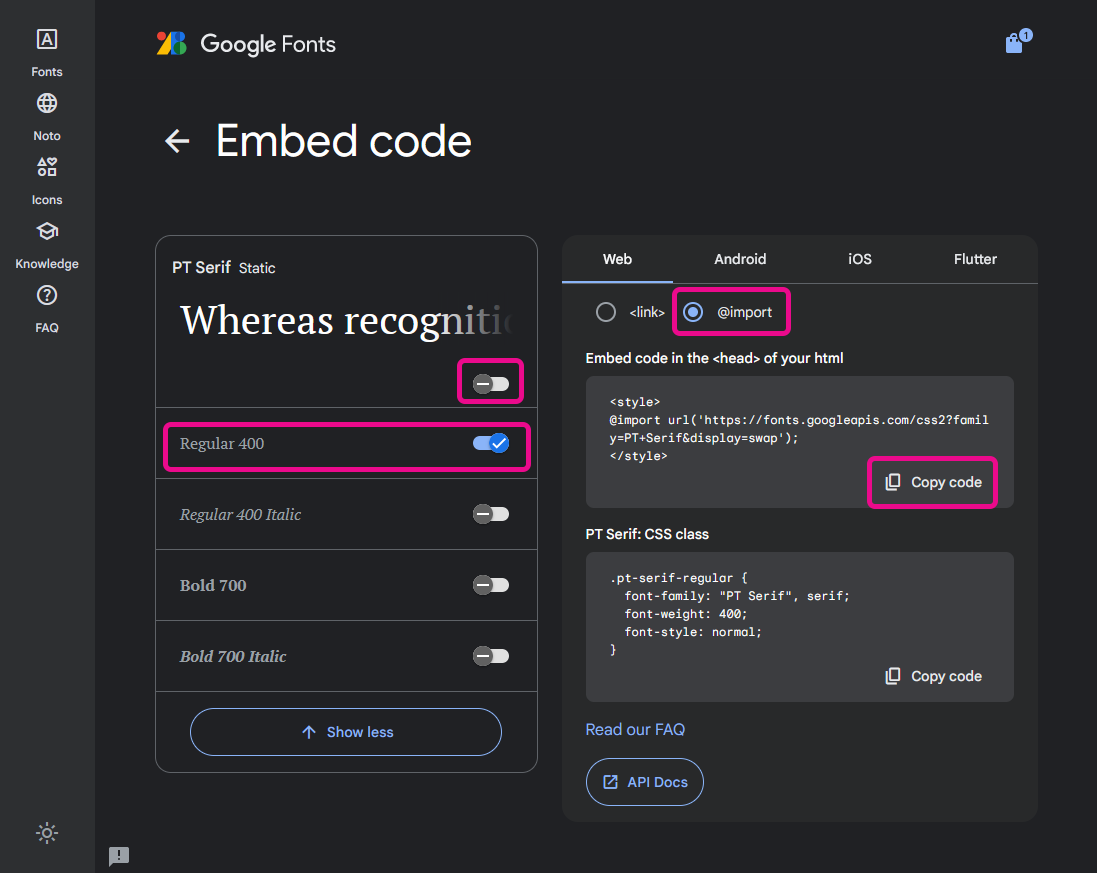Go back using the arrow icon

177,141
